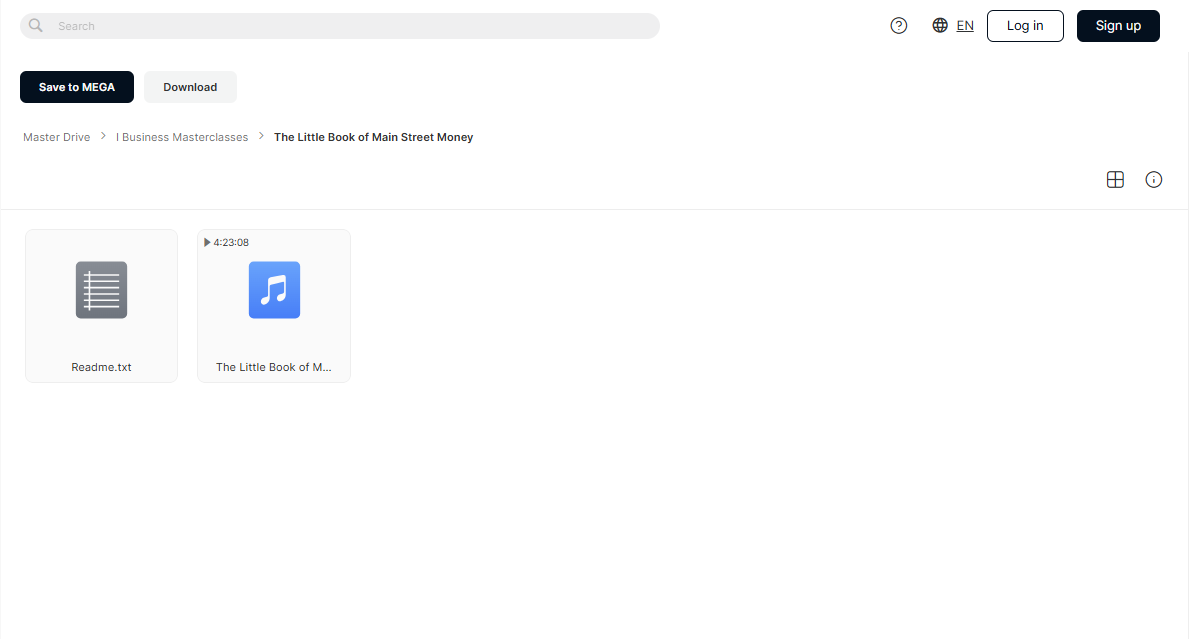Click the Search input field
This screenshot has width=1189, height=639.
pos(340,26)
